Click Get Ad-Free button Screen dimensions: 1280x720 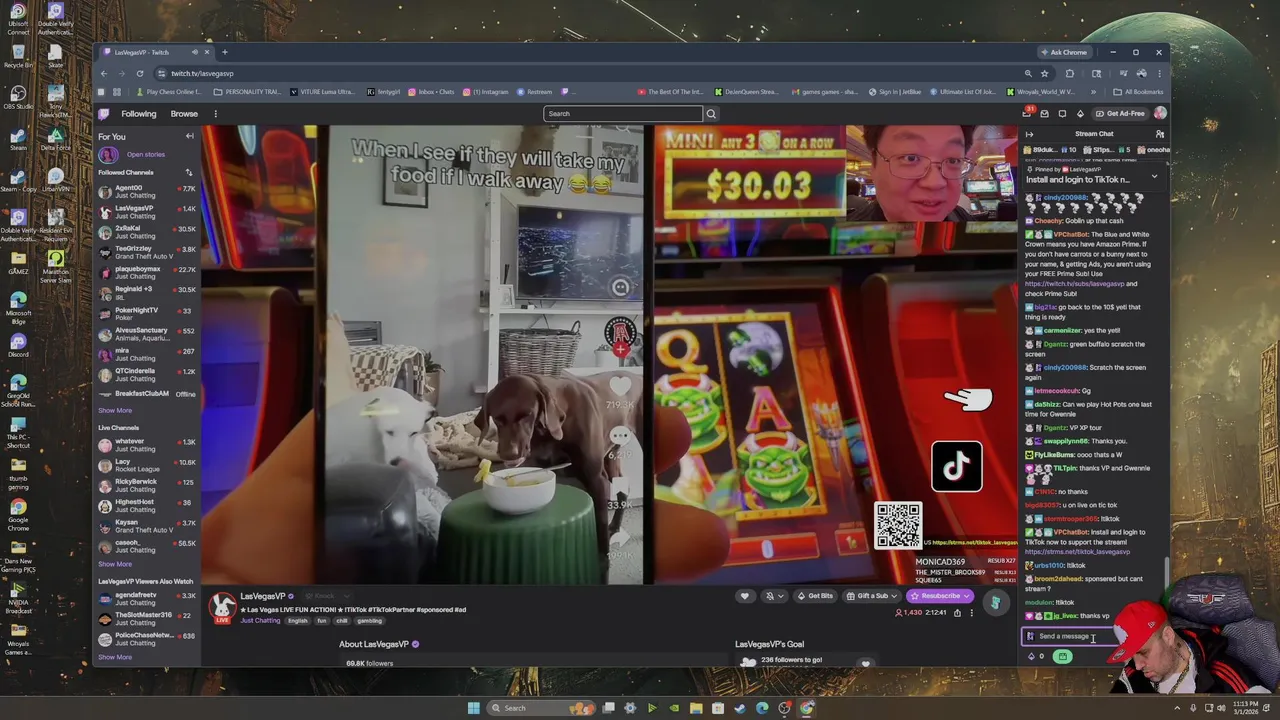(x=1120, y=114)
